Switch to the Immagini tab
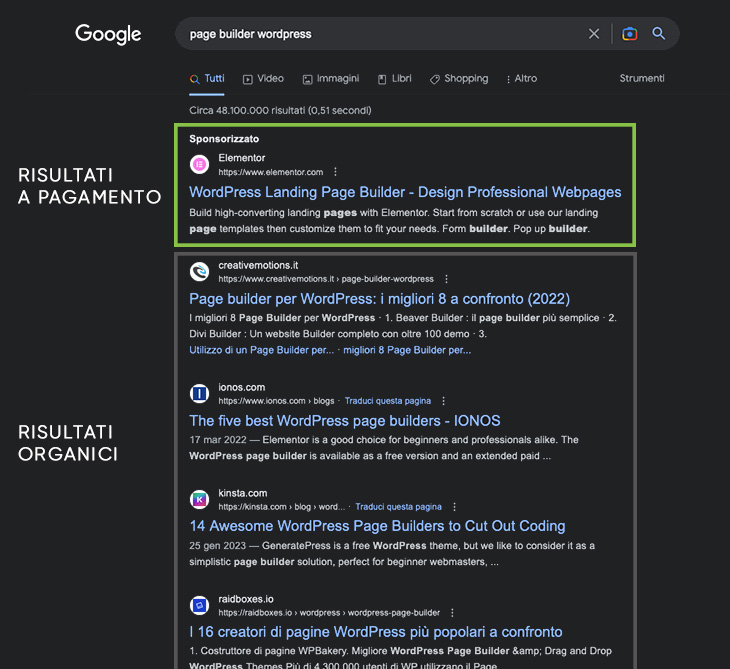The height and width of the screenshot is (669, 730). pos(331,79)
